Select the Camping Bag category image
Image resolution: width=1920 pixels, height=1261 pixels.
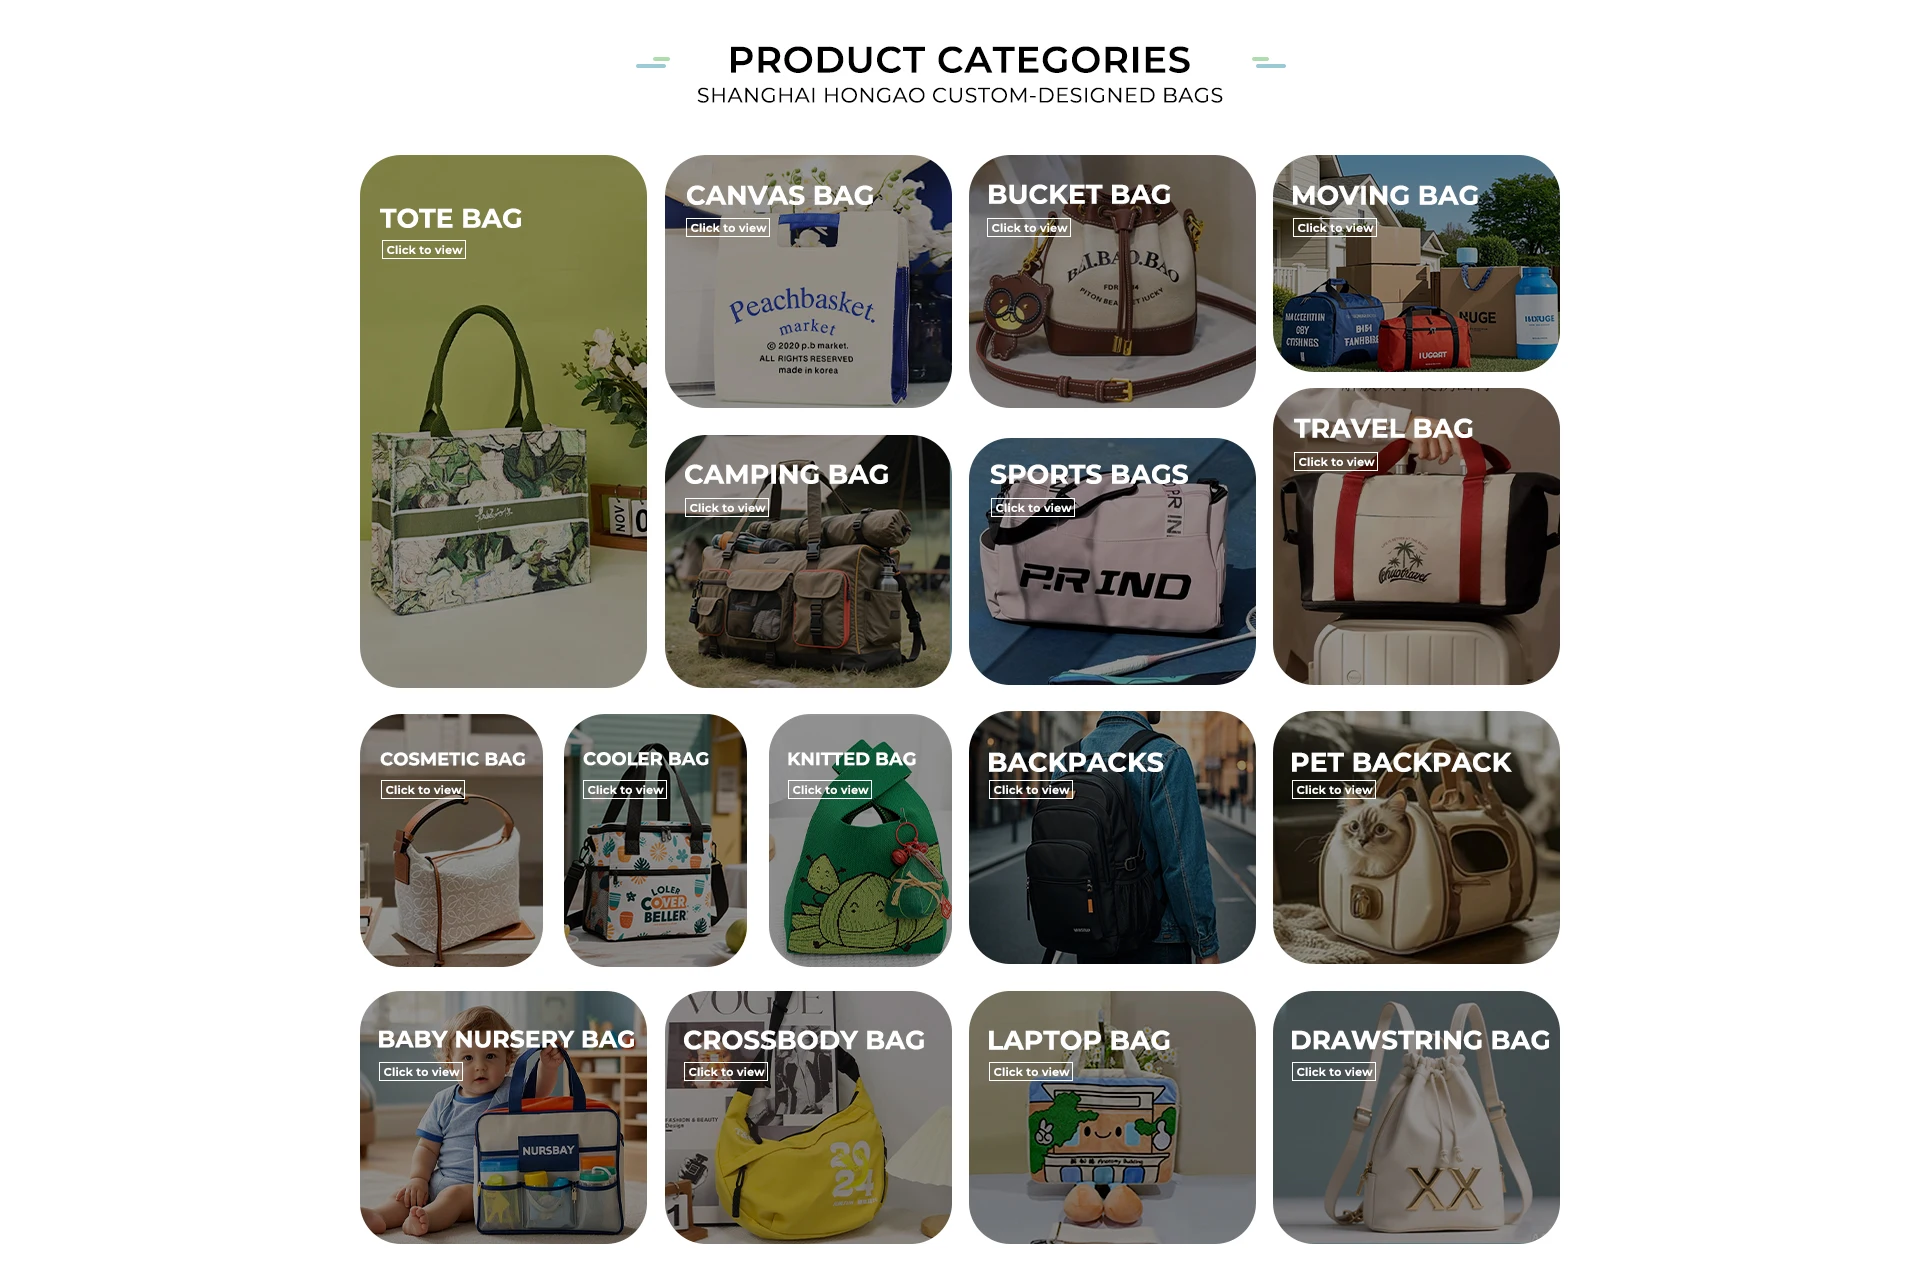click(808, 561)
